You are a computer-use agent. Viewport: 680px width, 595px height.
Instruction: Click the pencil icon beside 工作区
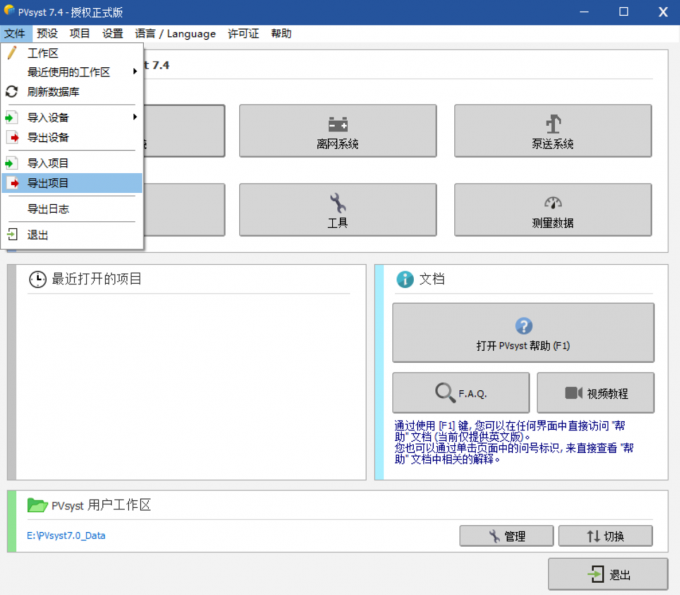coord(12,52)
